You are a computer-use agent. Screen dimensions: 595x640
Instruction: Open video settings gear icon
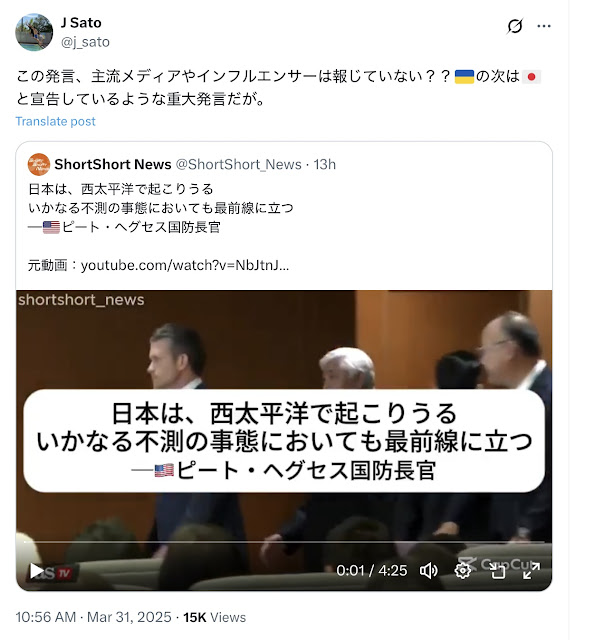point(462,571)
